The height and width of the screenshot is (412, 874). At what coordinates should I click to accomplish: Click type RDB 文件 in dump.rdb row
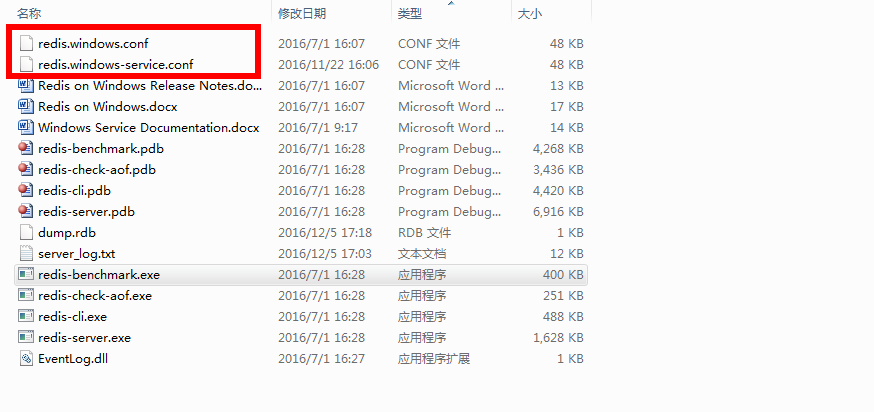coord(425,232)
